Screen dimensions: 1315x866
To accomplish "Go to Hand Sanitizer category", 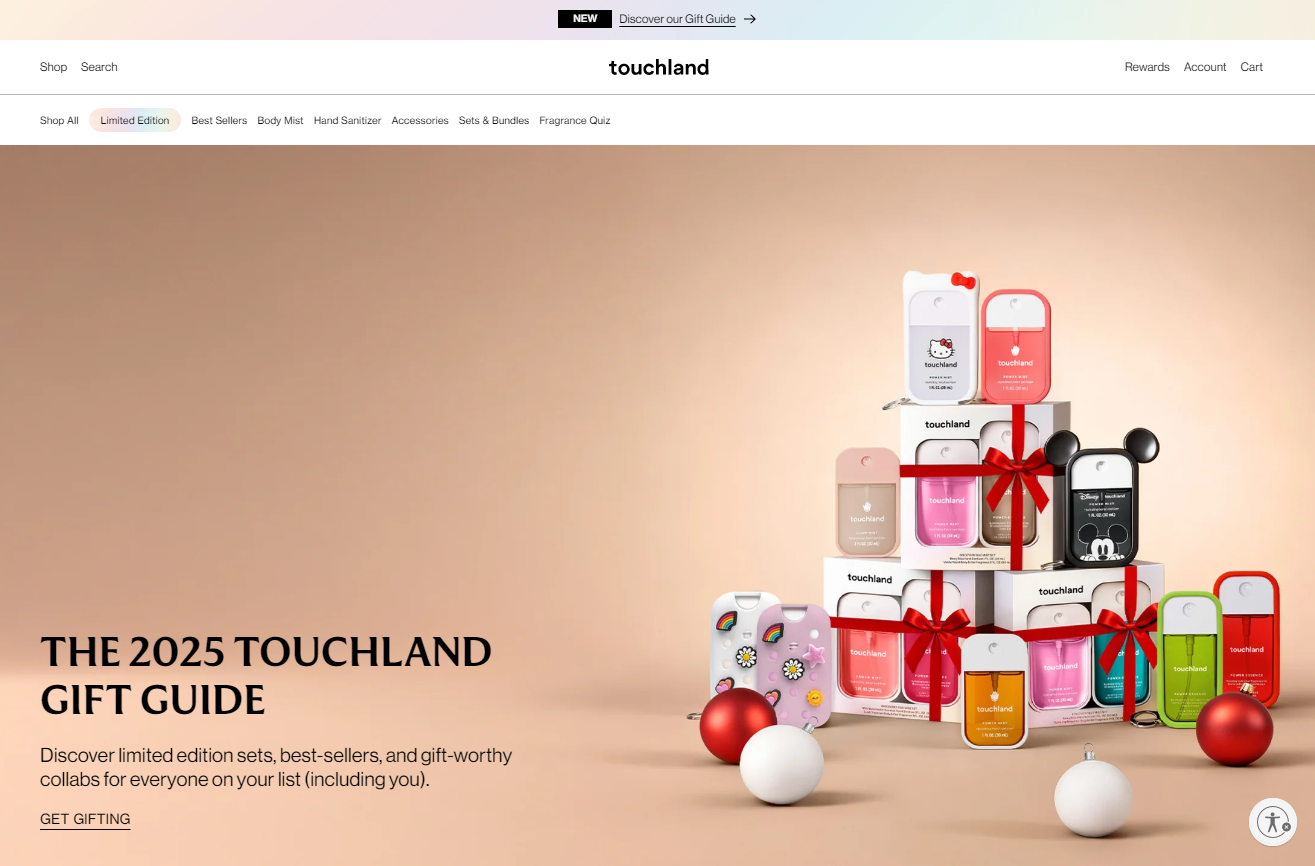I will point(347,120).
